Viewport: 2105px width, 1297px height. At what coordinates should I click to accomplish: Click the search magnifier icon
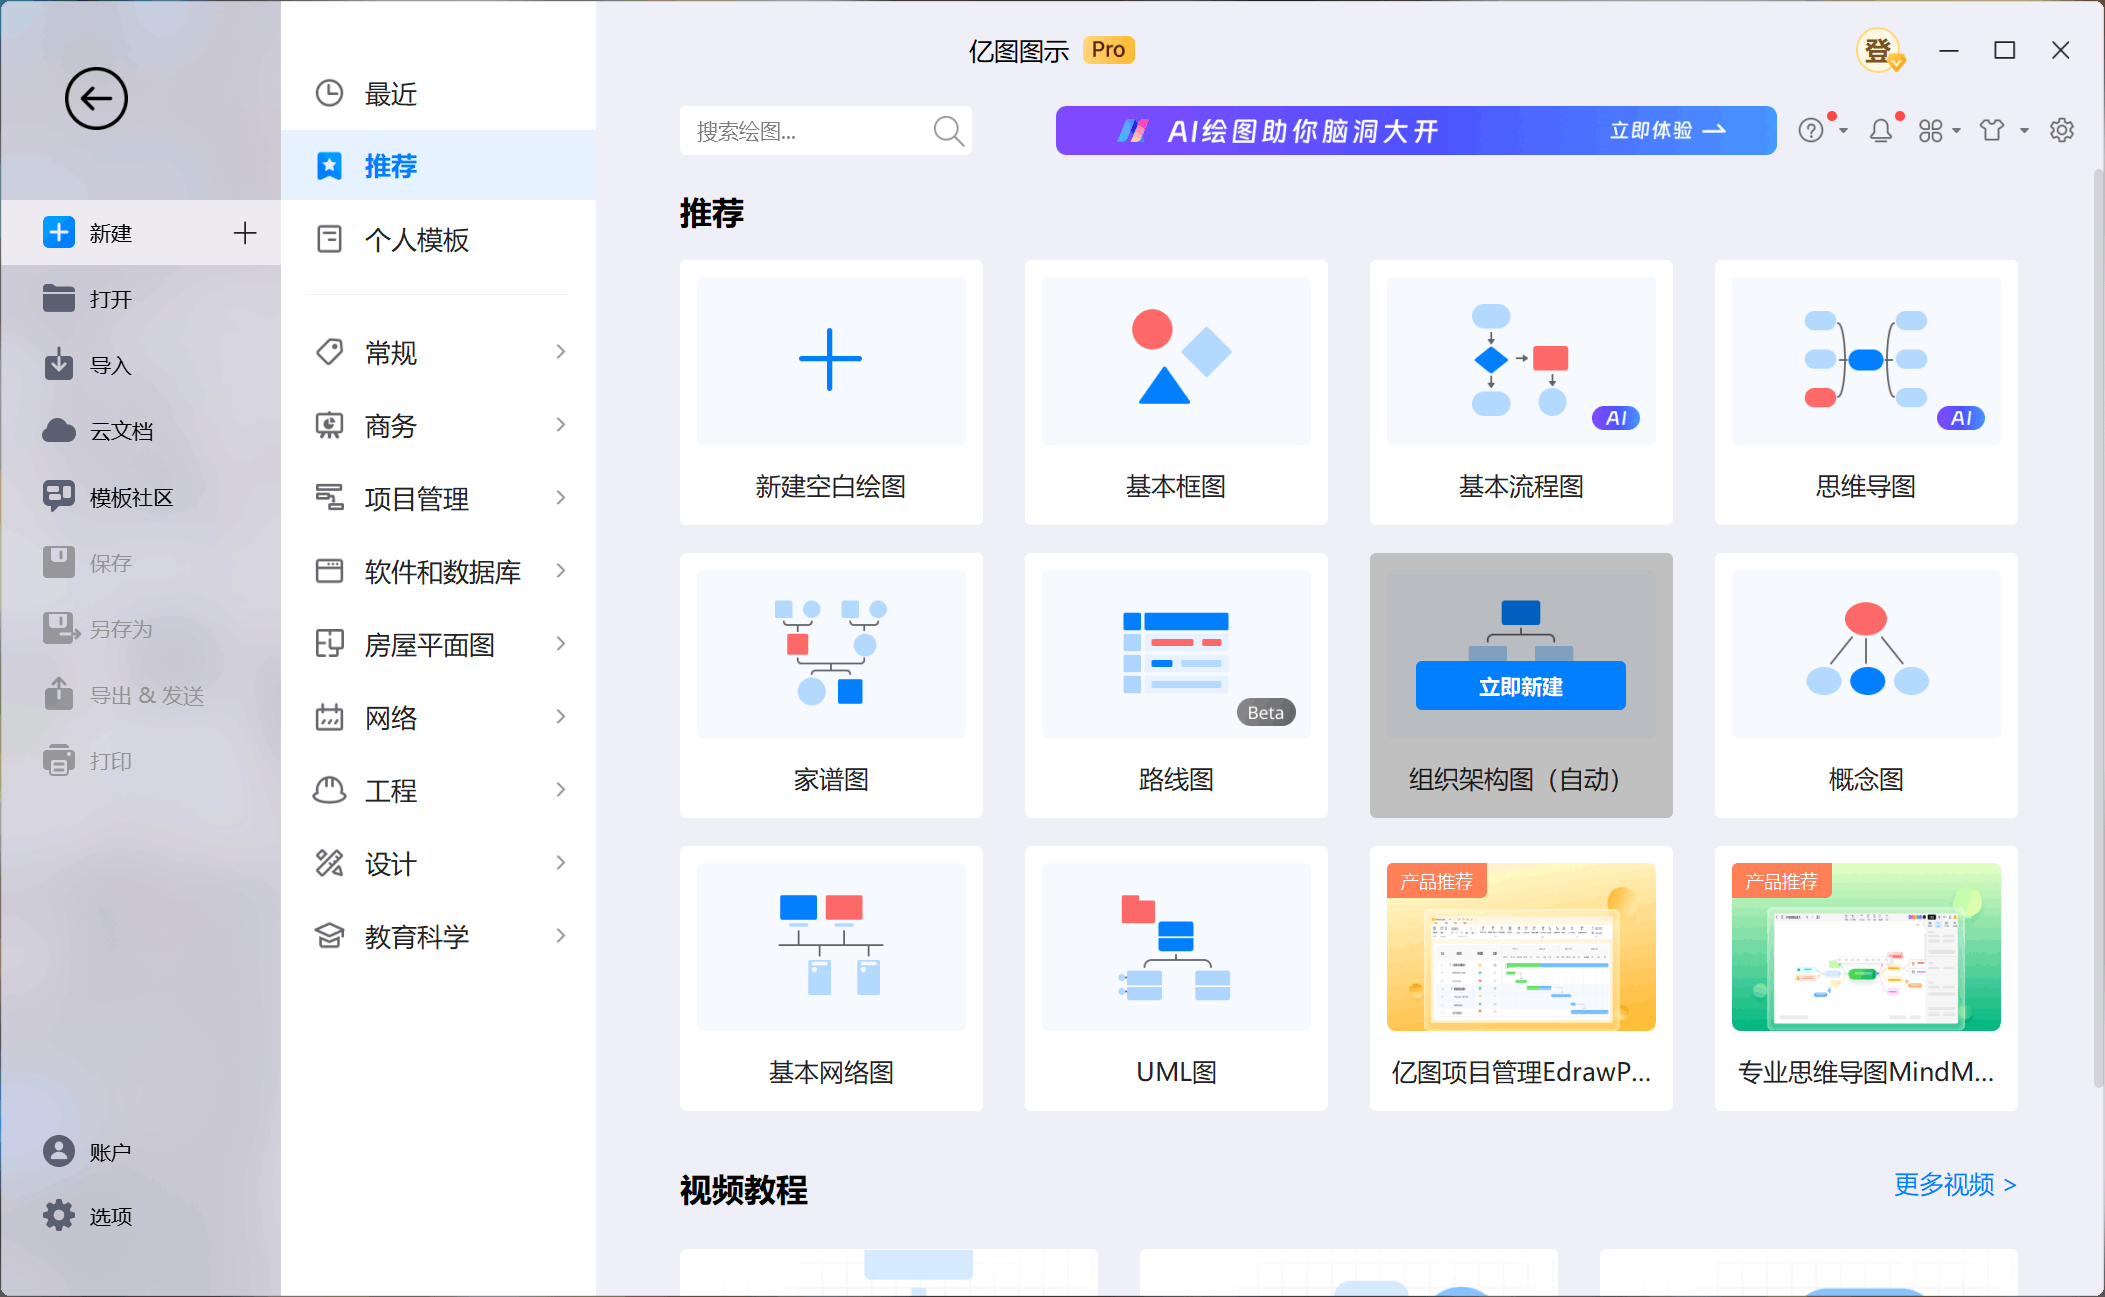[948, 131]
